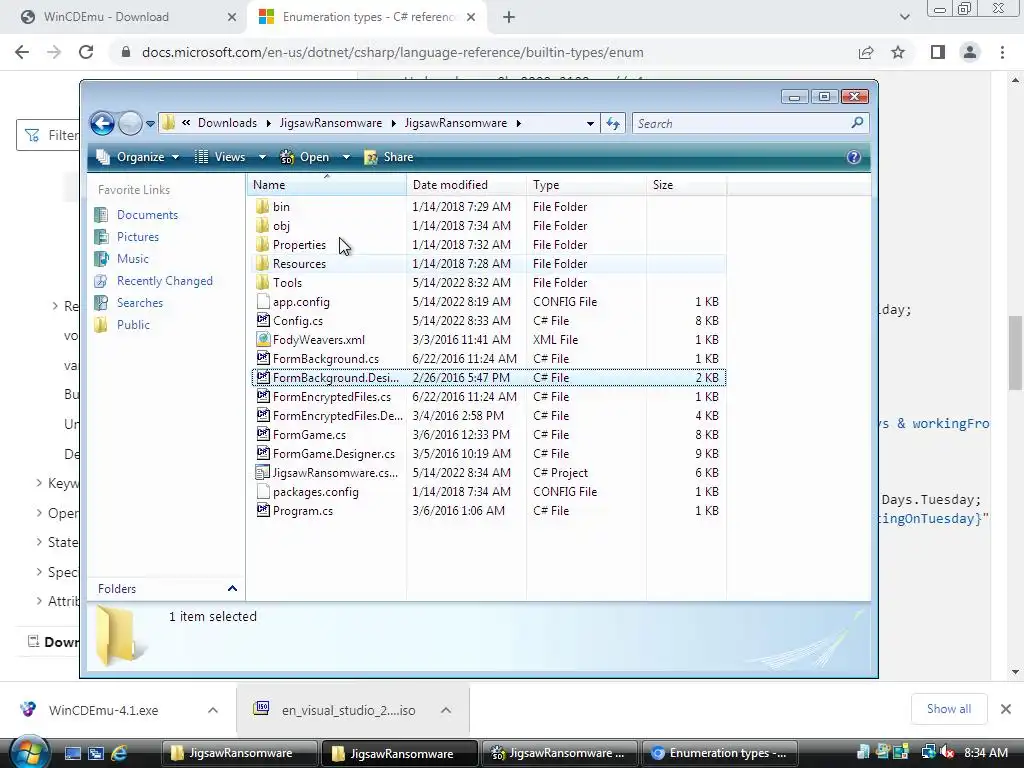1024x768 pixels.
Task: Select the Resources folder icon
Action: (263, 263)
